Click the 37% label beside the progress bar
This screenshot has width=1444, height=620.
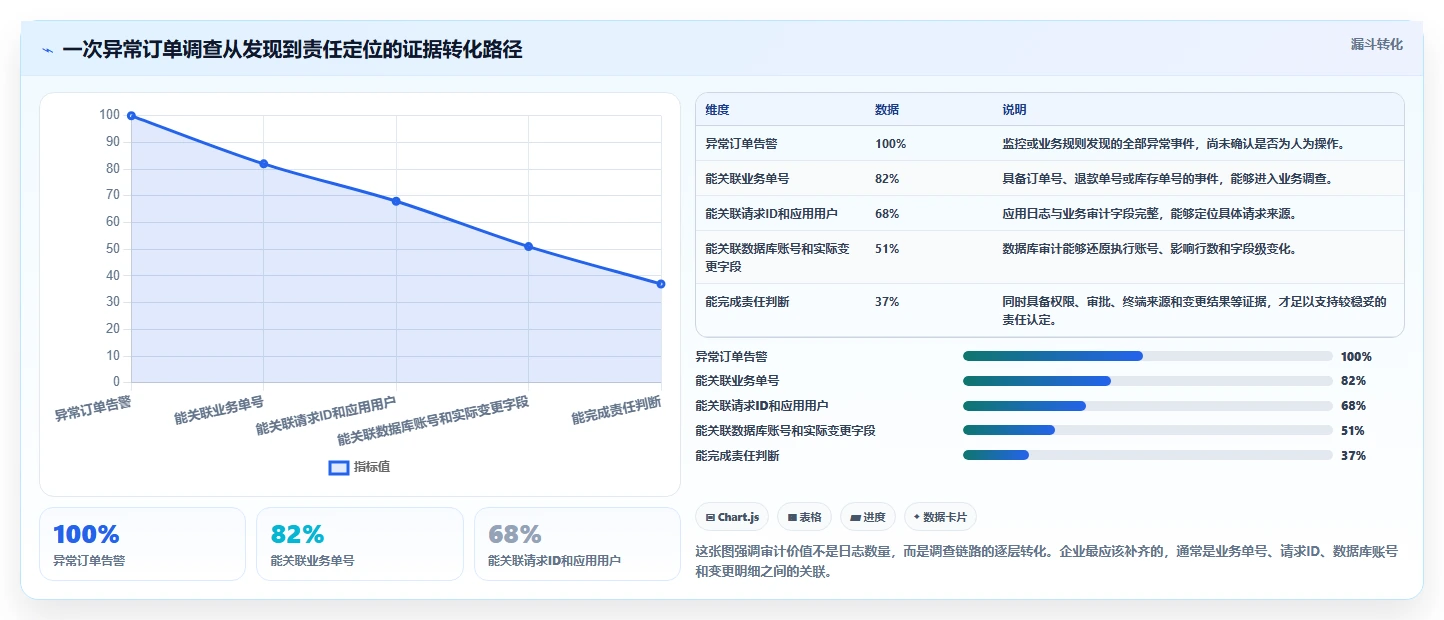point(1353,455)
